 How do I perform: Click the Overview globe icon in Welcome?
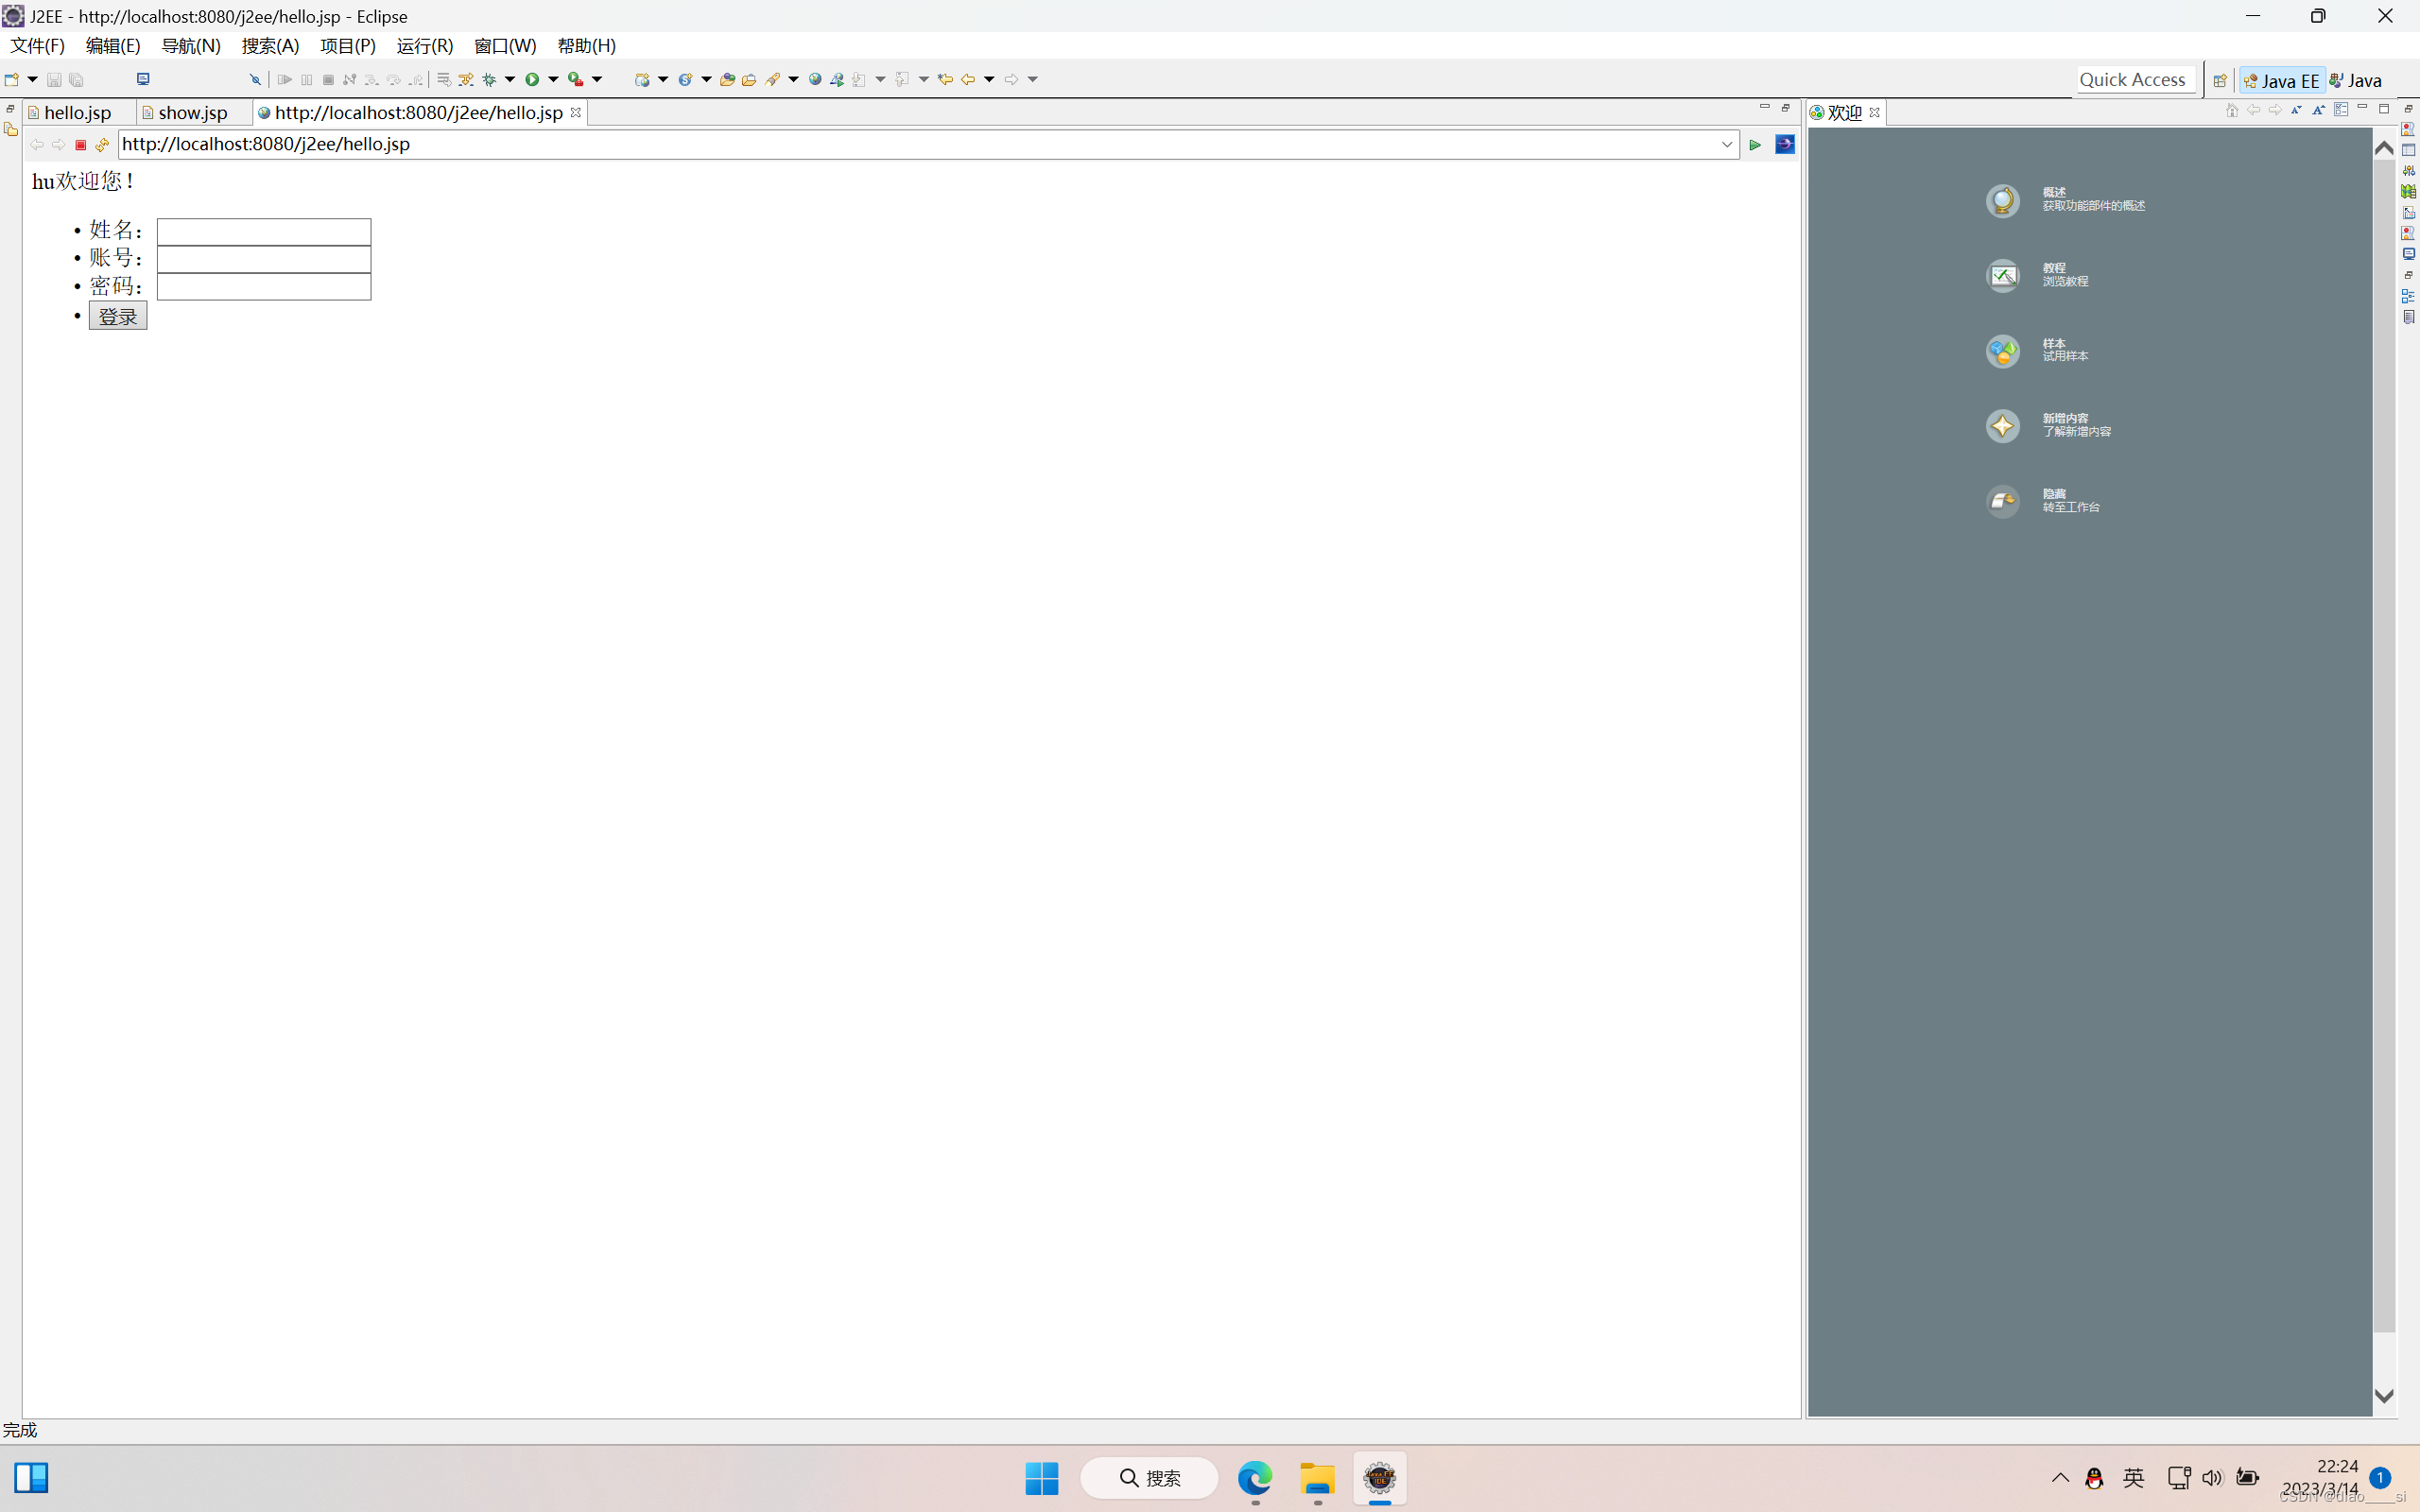[2002, 200]
